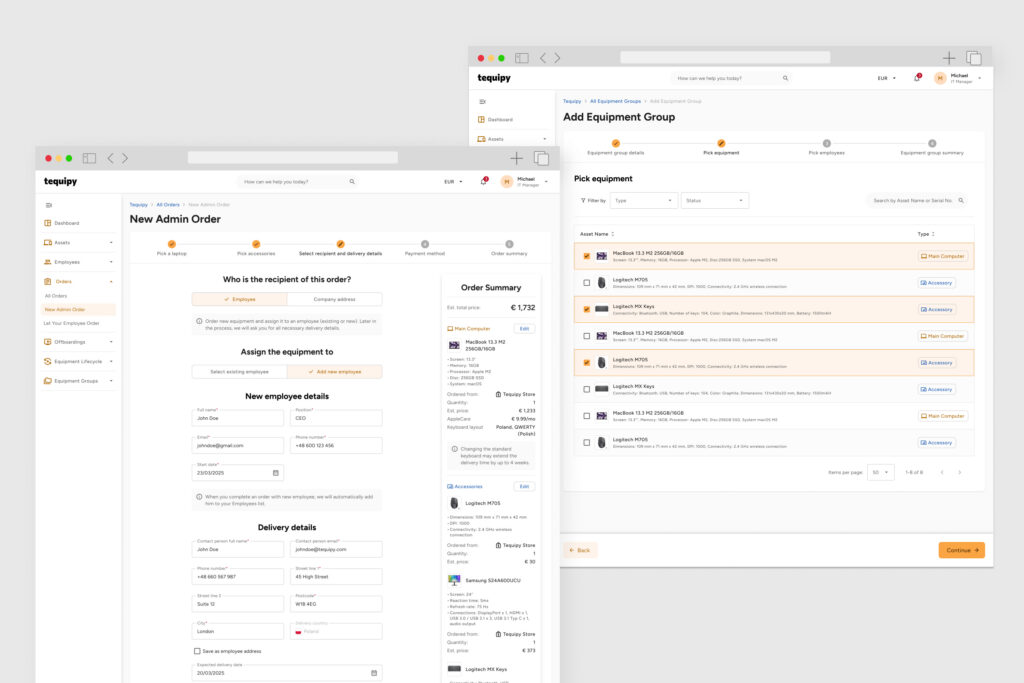Uncheck the selected Logitech MX Keys row checkbox
The width and height of the screenshot is (1024, 683).
click(x=586, y=310)
